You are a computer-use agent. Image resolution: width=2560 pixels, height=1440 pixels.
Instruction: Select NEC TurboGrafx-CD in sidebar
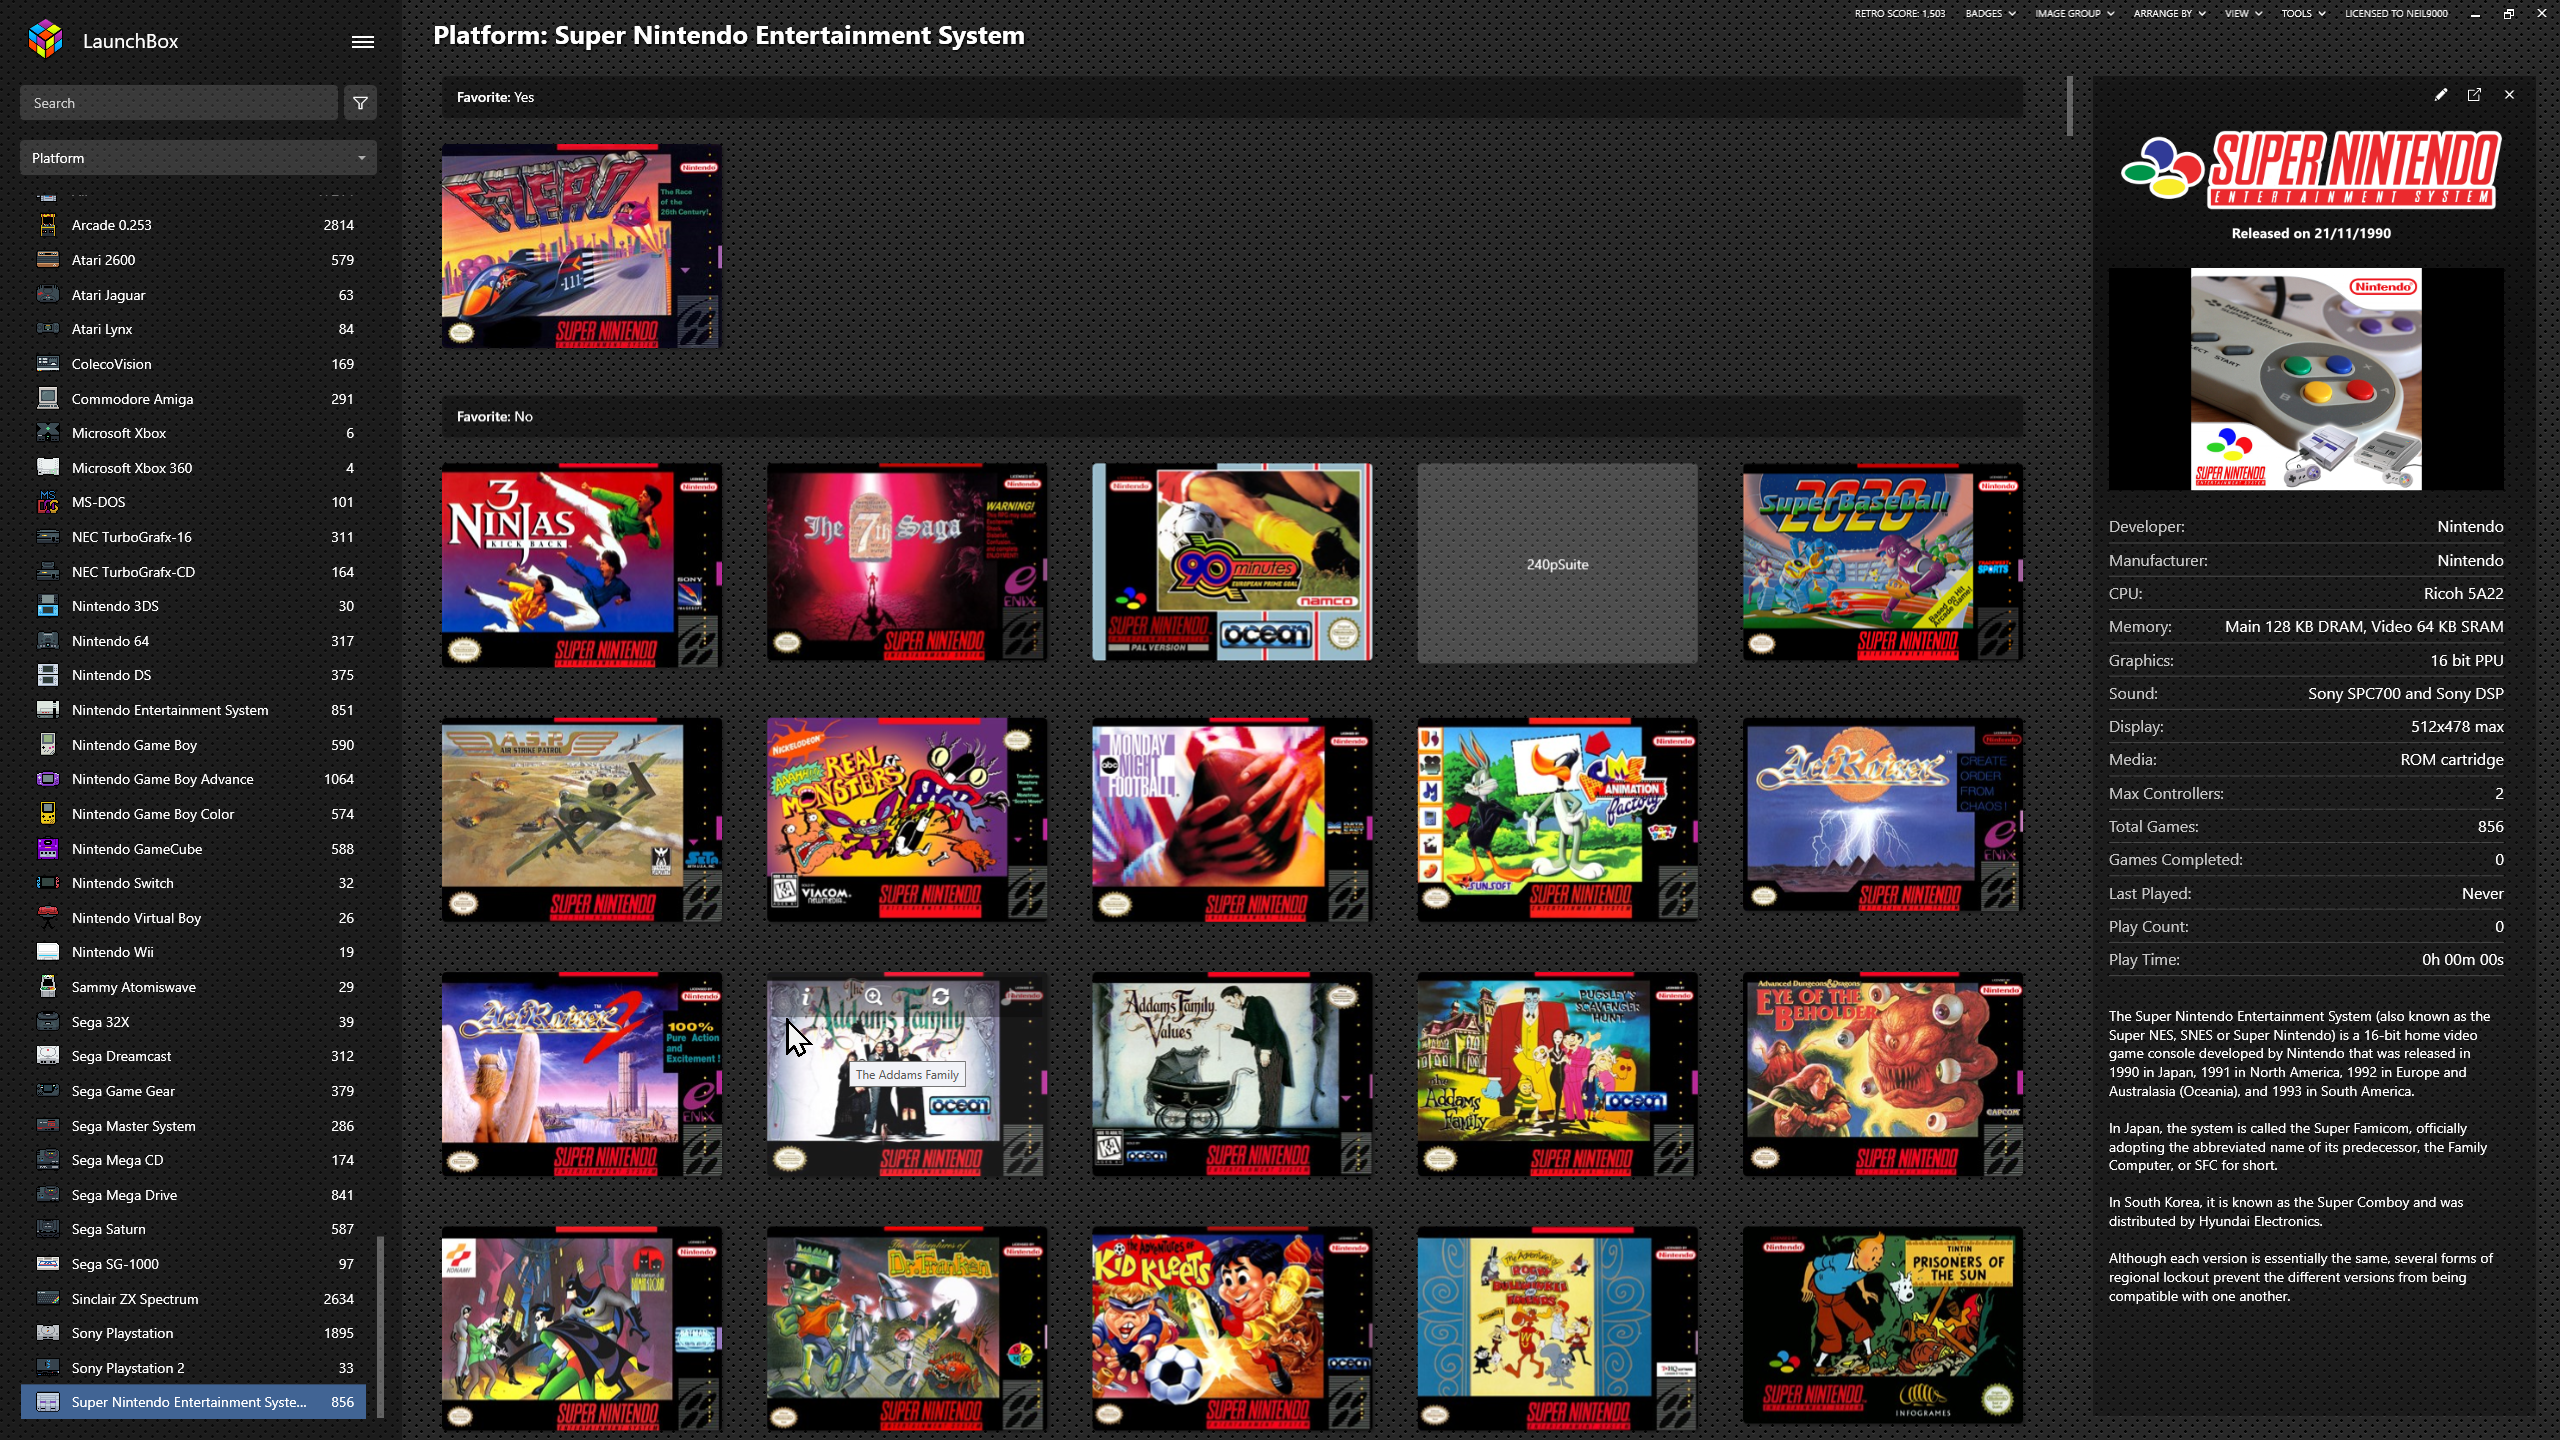(193, 572)
